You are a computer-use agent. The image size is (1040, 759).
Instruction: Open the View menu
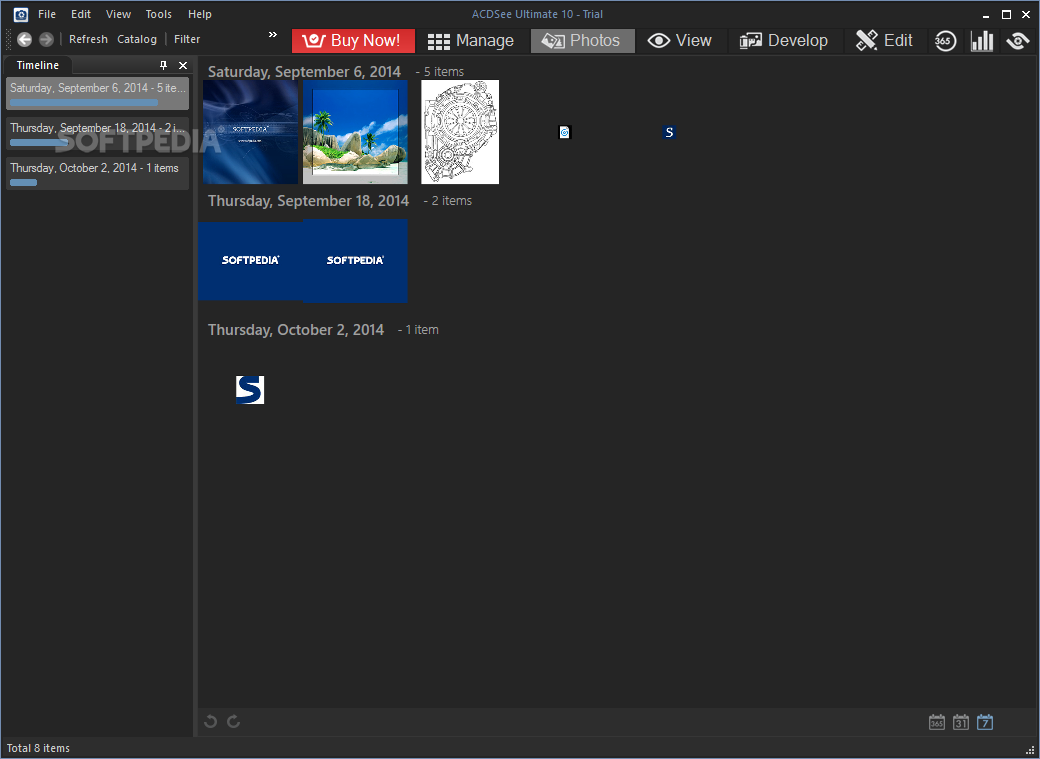click(x=118, y=14)
